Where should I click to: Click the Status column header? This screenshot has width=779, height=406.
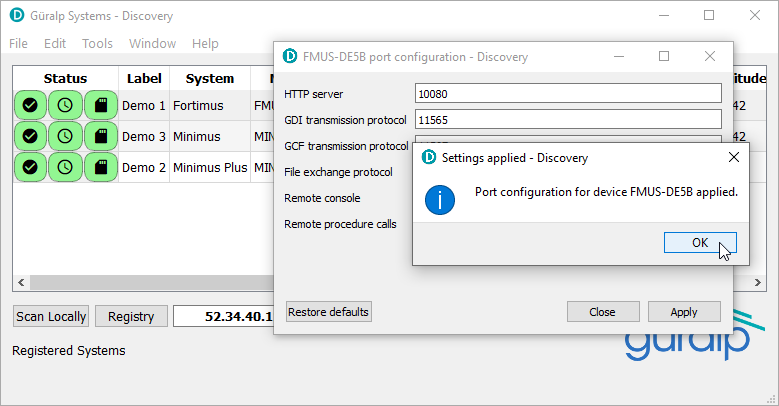pos(65,79)
